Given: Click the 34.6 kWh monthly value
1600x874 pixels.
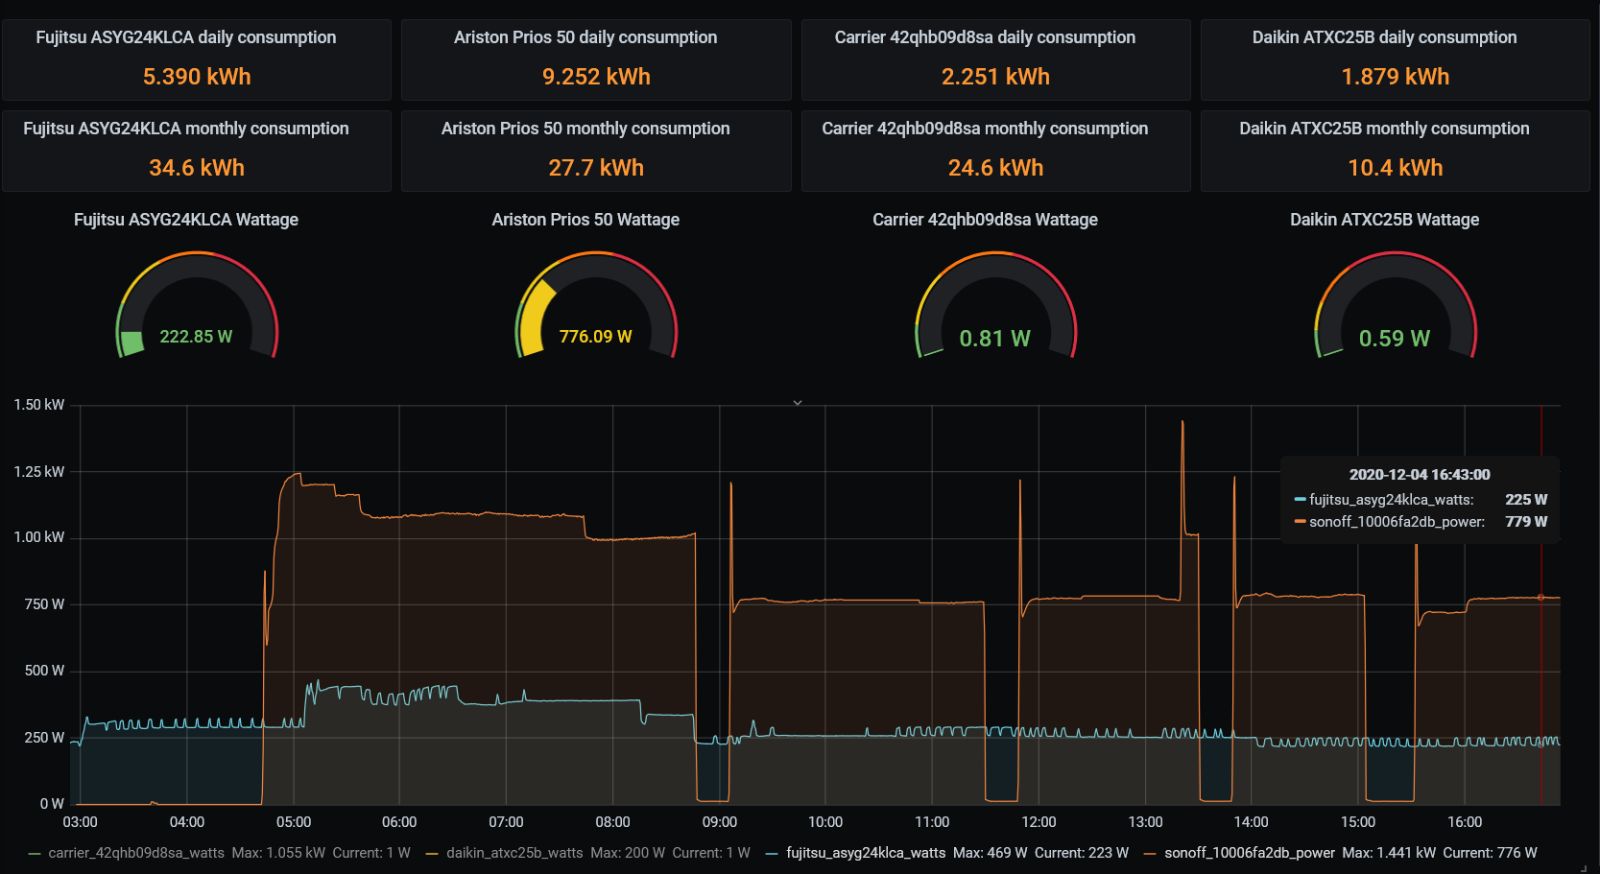Looking at the screenshot, I should point(197,167).
